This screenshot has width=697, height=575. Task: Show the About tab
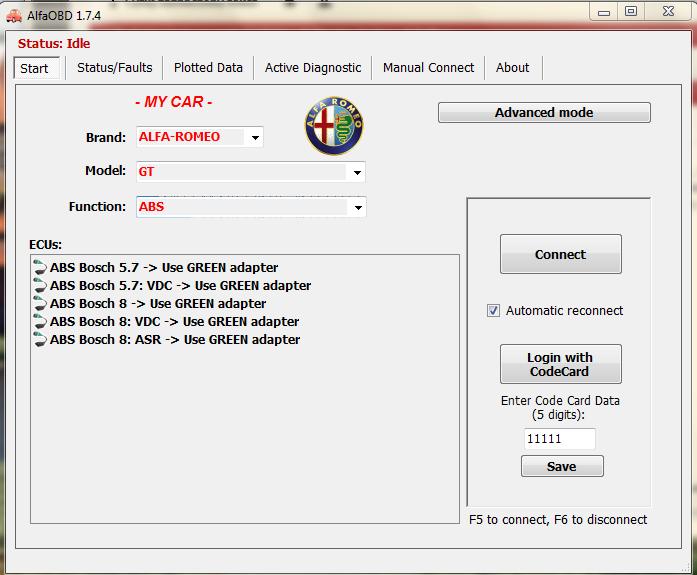(513, 68)
